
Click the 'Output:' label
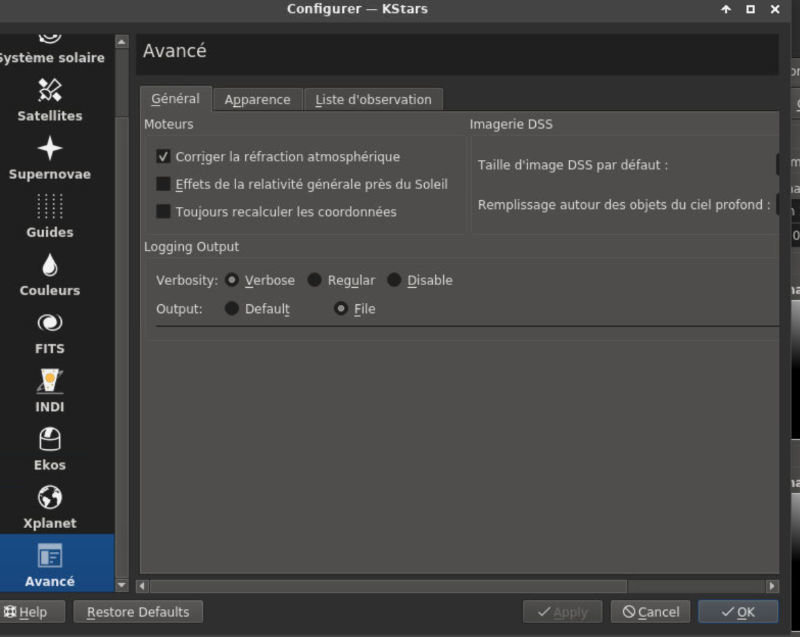point(179,309)
